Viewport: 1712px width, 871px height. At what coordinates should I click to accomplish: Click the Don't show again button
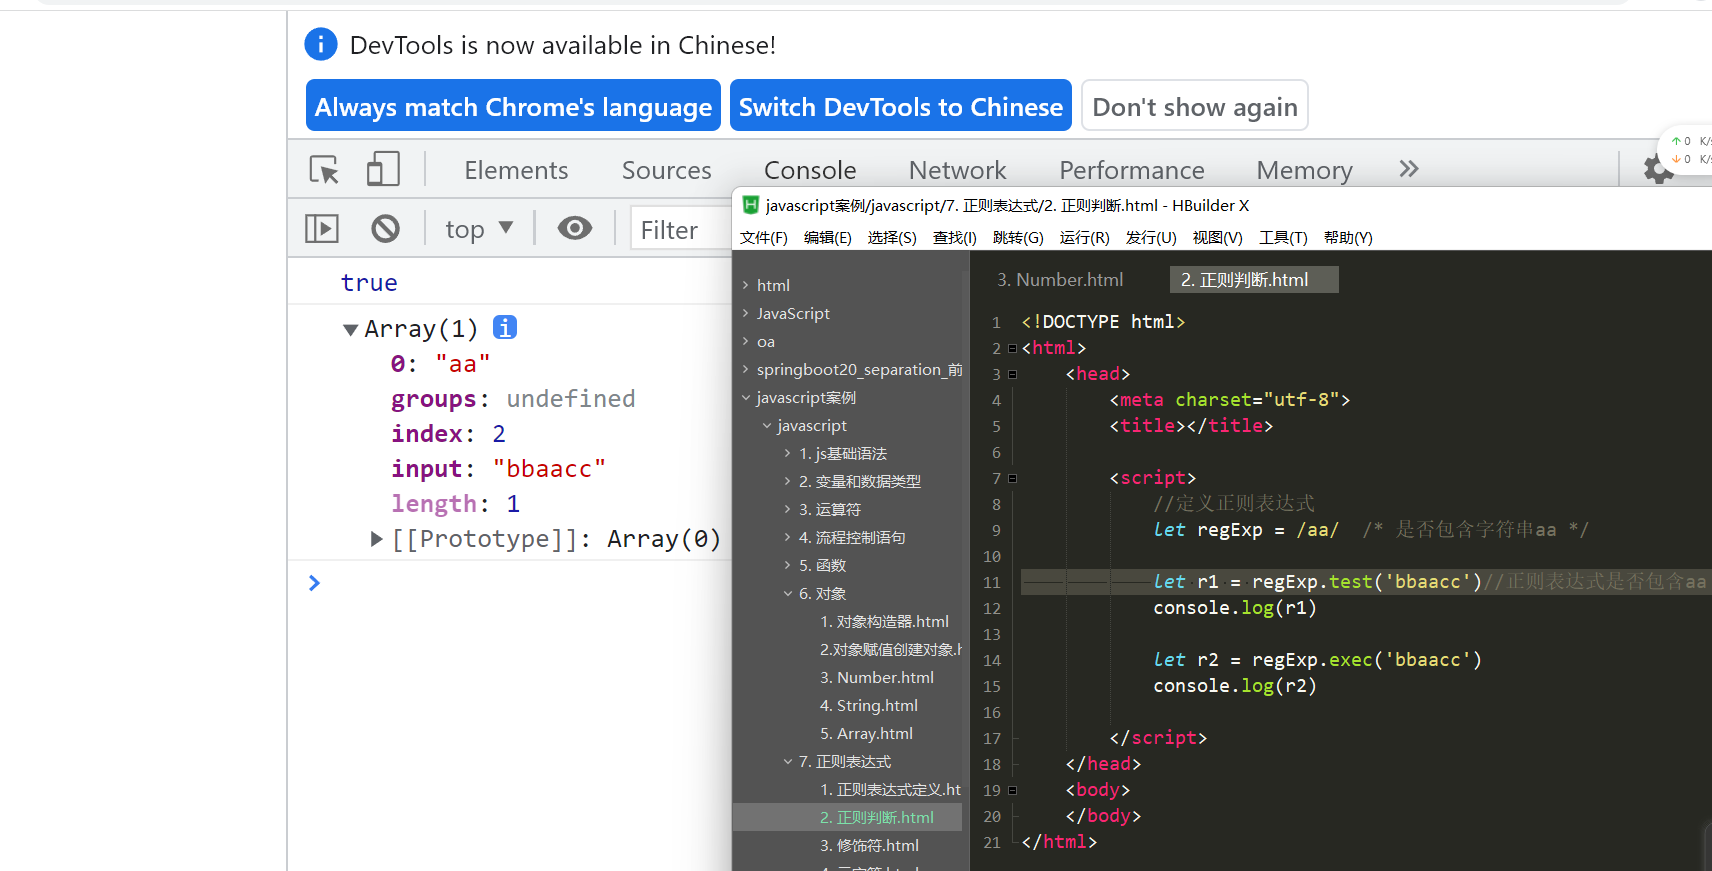point(1195,106)
